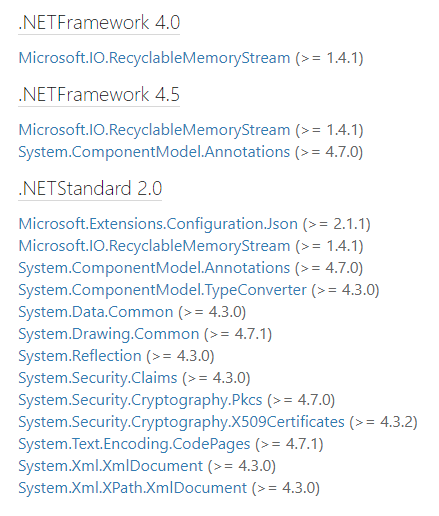Click System.Security.Cryptography.X509Certificates link

[181, 422]
